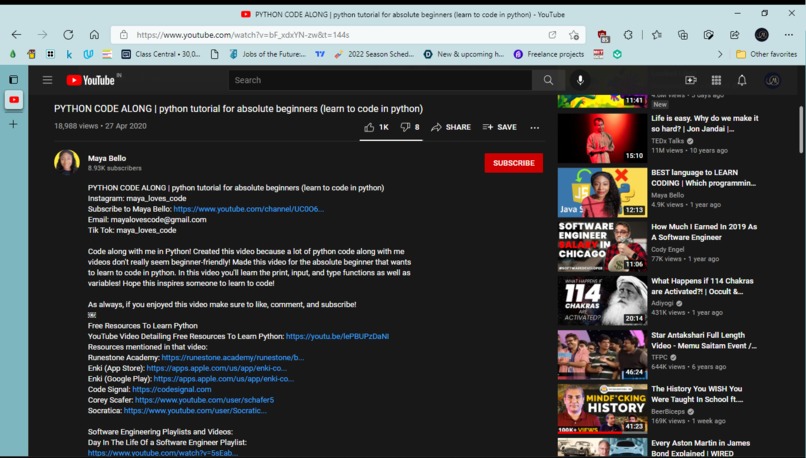
Task: Open the youtu.be free resources link
Action: tap(337, 336)
